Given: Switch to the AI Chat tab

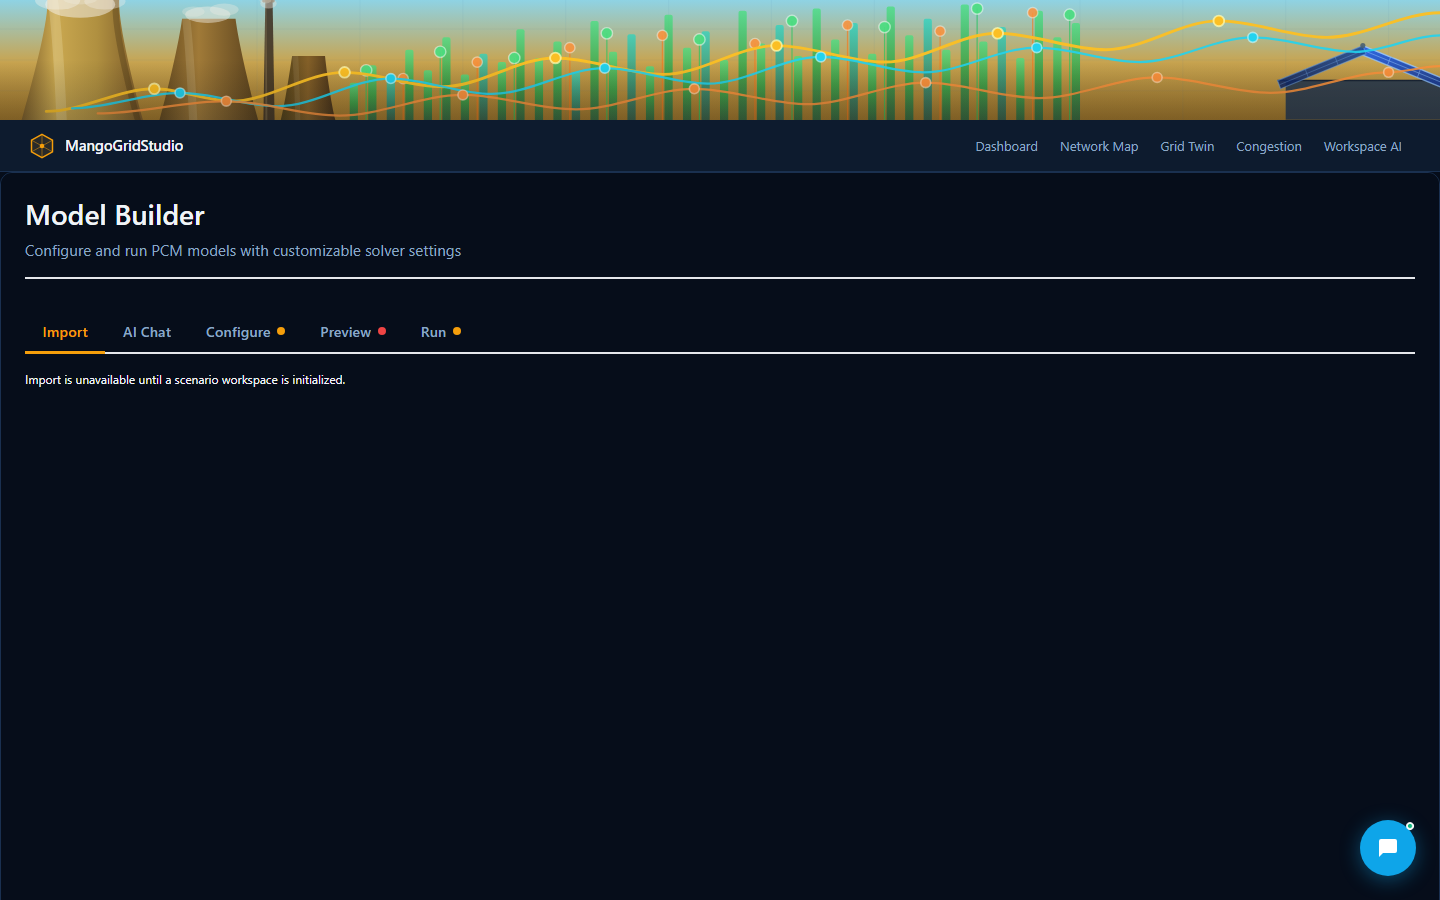Looking at the screenshot, I should coord(147,332).
